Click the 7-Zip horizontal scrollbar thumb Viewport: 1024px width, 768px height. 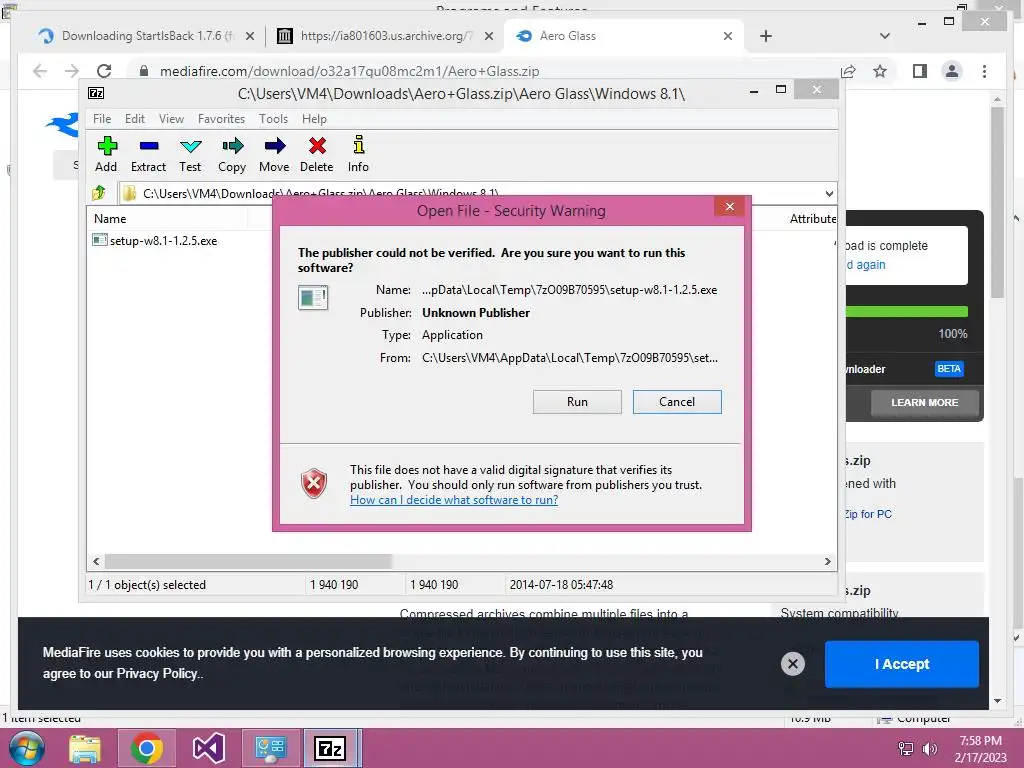pyautogui.click(x=248, y=562)
